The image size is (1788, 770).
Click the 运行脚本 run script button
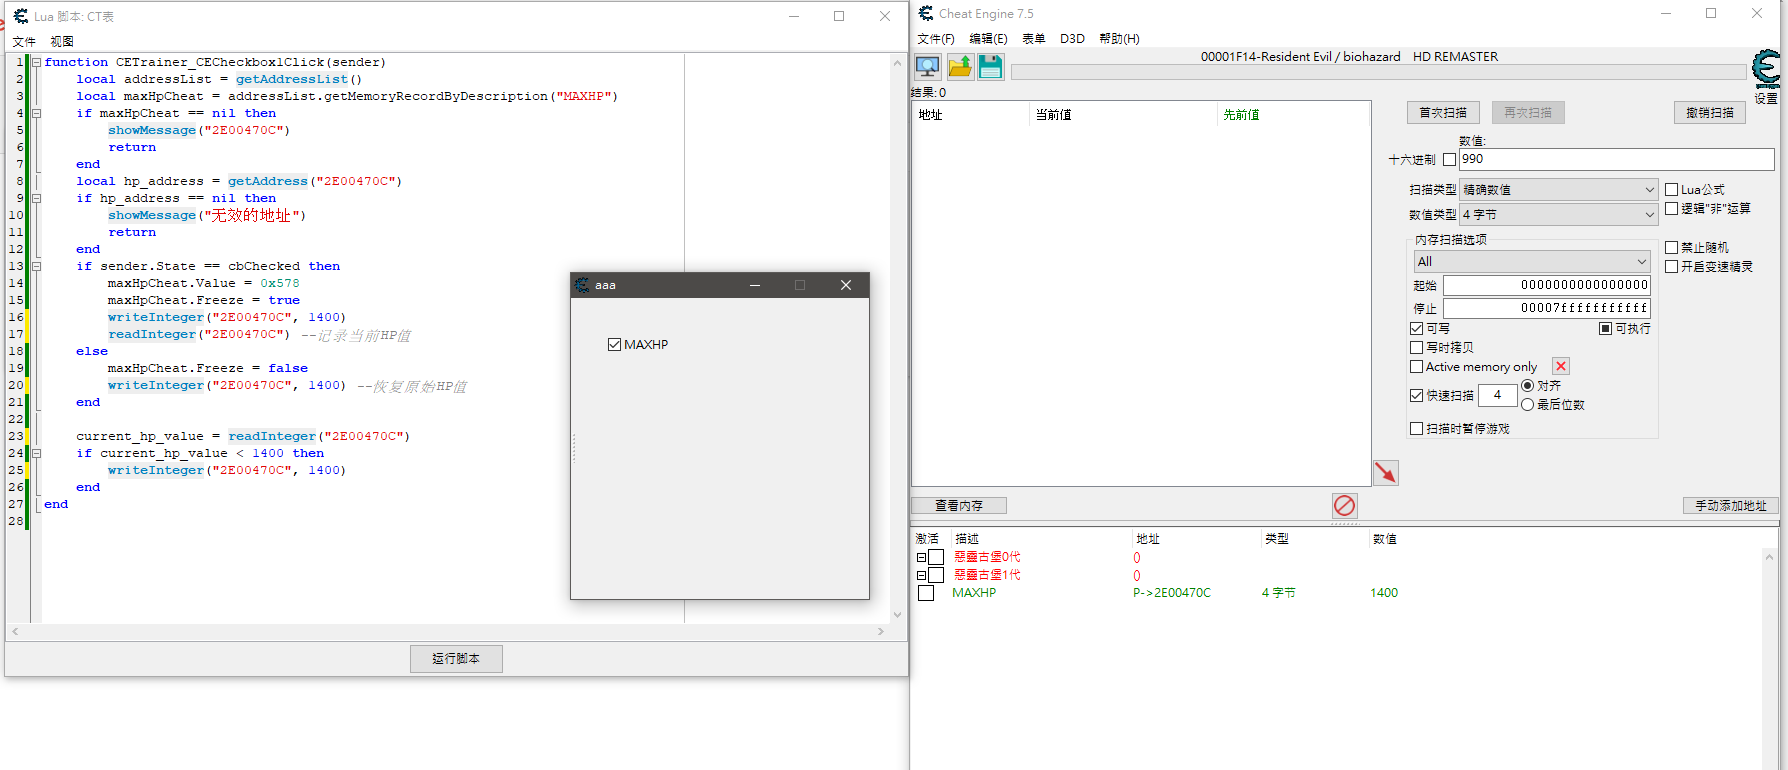click(456, 659)
